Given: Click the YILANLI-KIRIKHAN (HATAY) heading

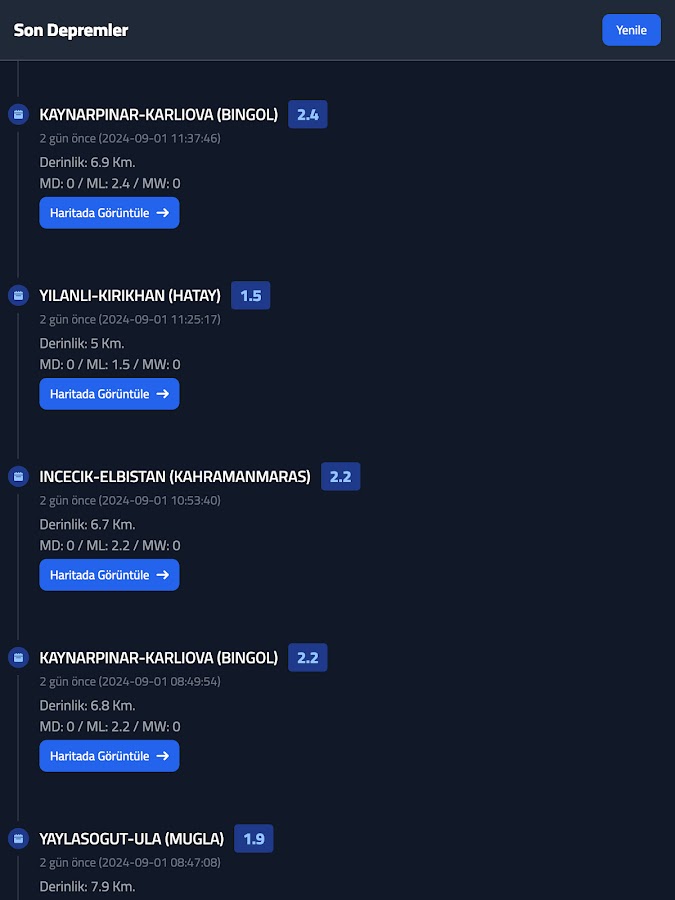Looking at the screenshot, I should coord(130,295).
